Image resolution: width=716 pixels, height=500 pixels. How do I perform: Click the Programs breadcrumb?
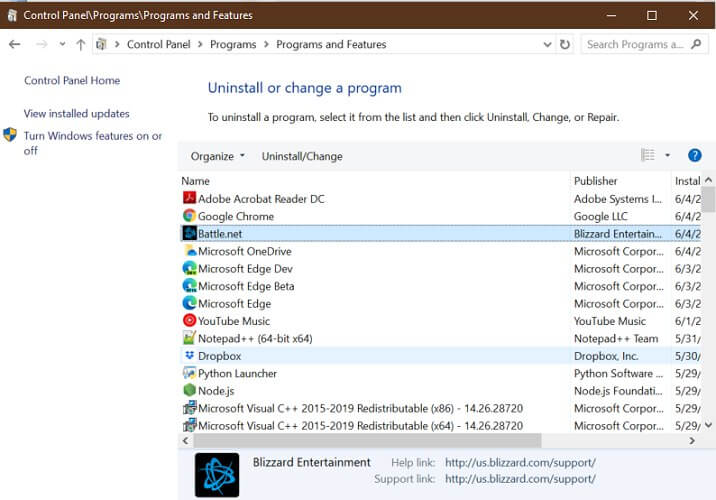(x=233, y=44)
